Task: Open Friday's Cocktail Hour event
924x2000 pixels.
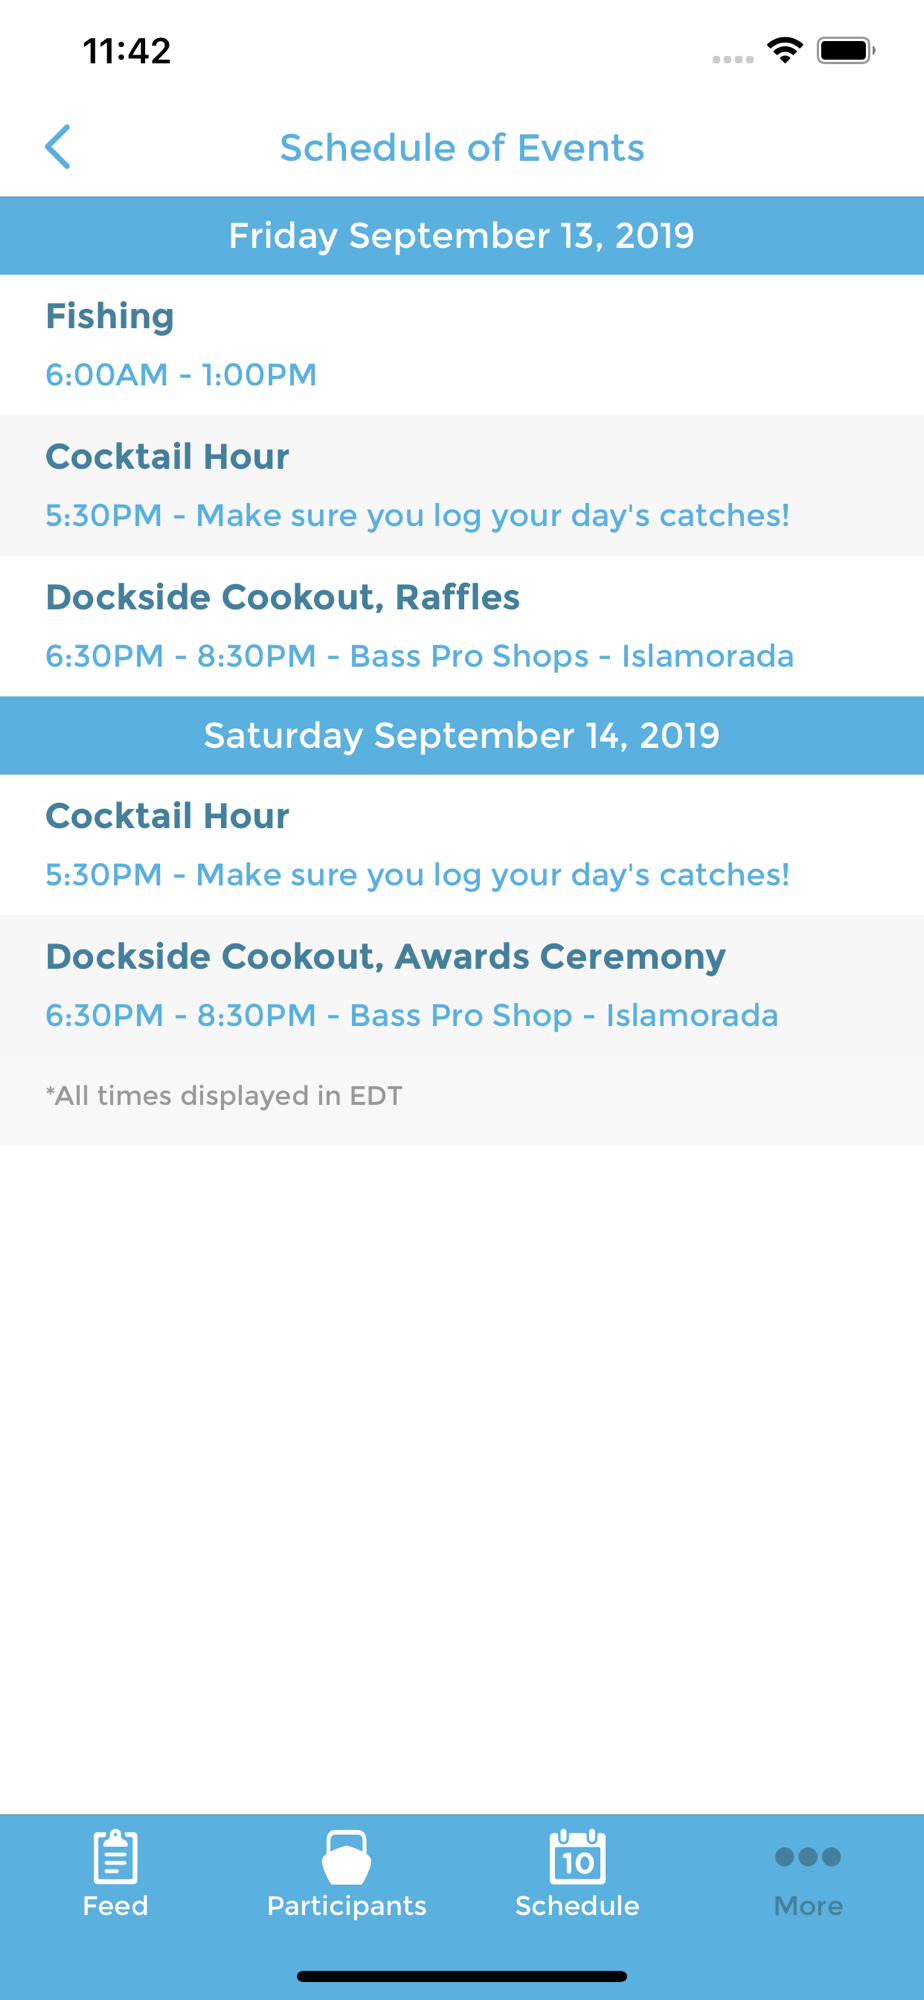Action: 462,486
